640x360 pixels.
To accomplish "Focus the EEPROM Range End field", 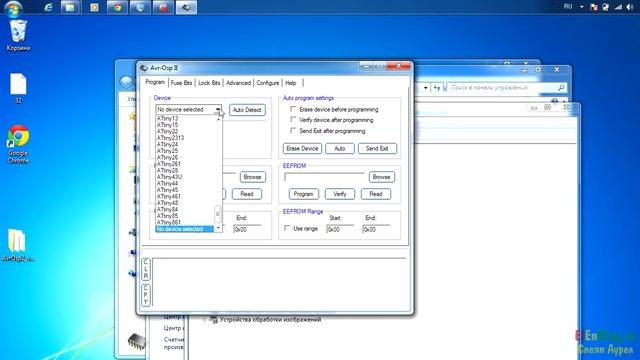I will 376,229.
